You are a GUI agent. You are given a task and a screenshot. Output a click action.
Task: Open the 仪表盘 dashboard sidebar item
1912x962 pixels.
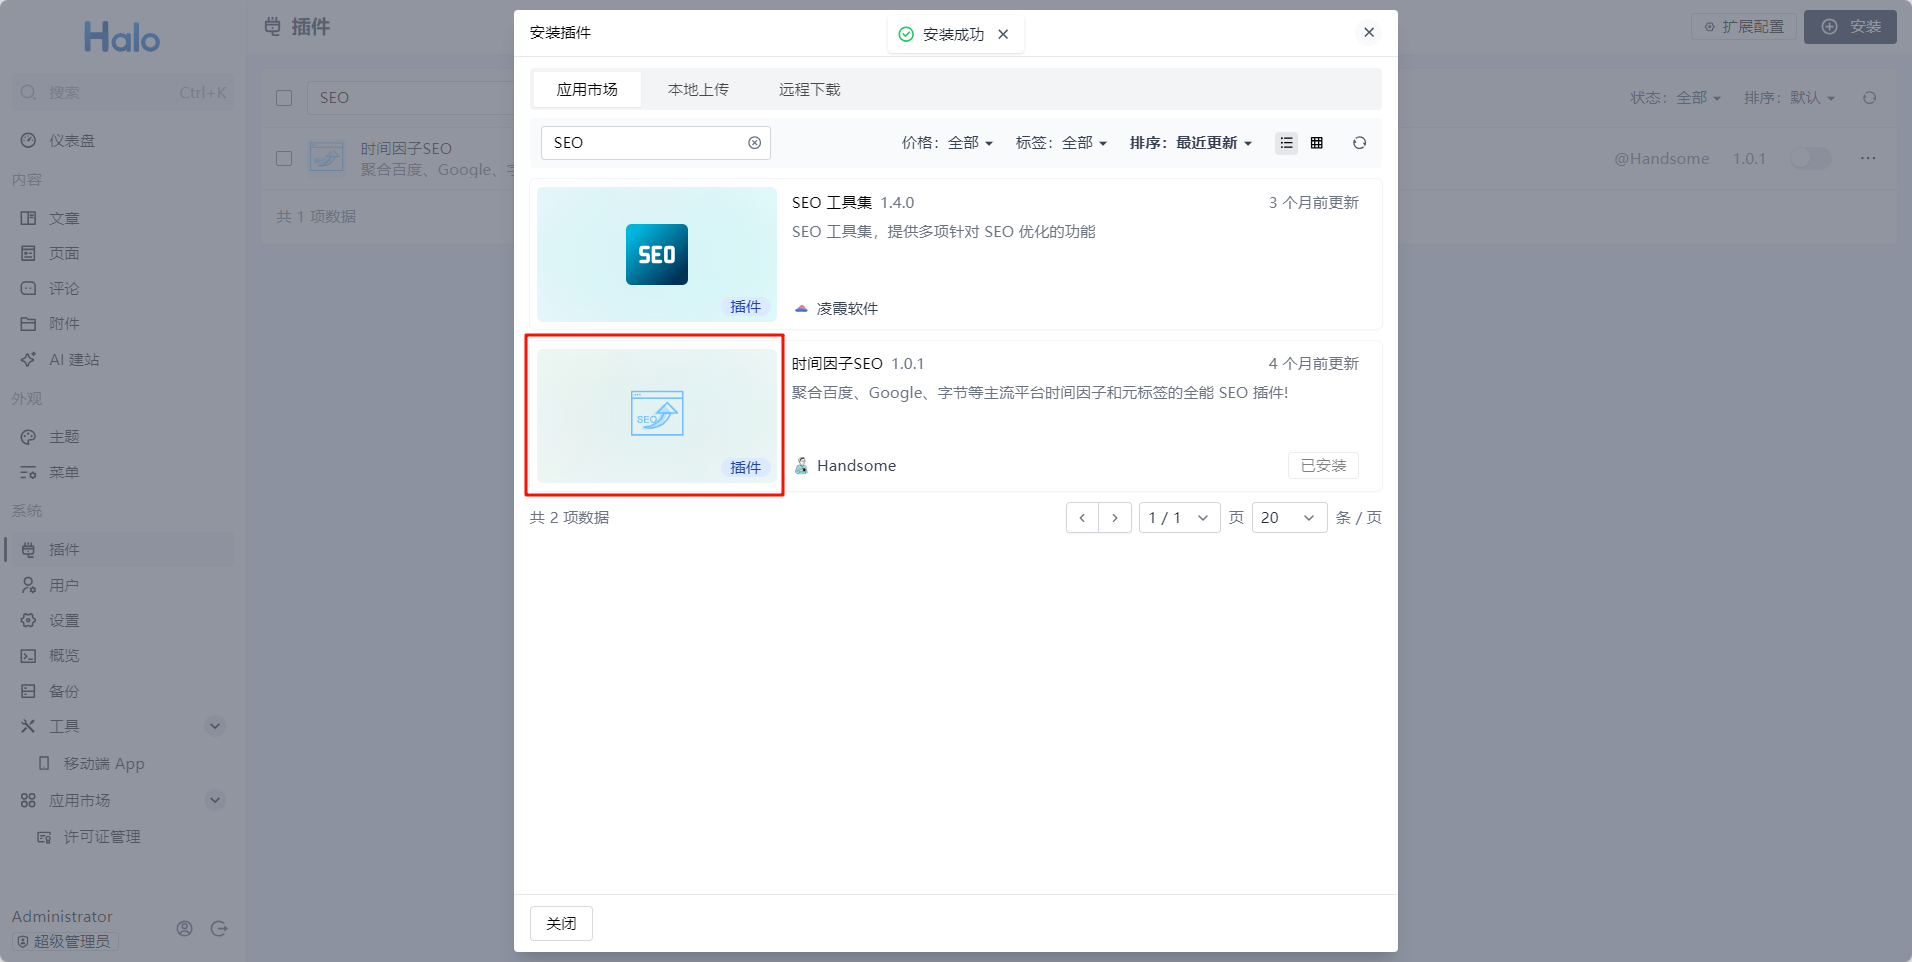tap(122, 141)
